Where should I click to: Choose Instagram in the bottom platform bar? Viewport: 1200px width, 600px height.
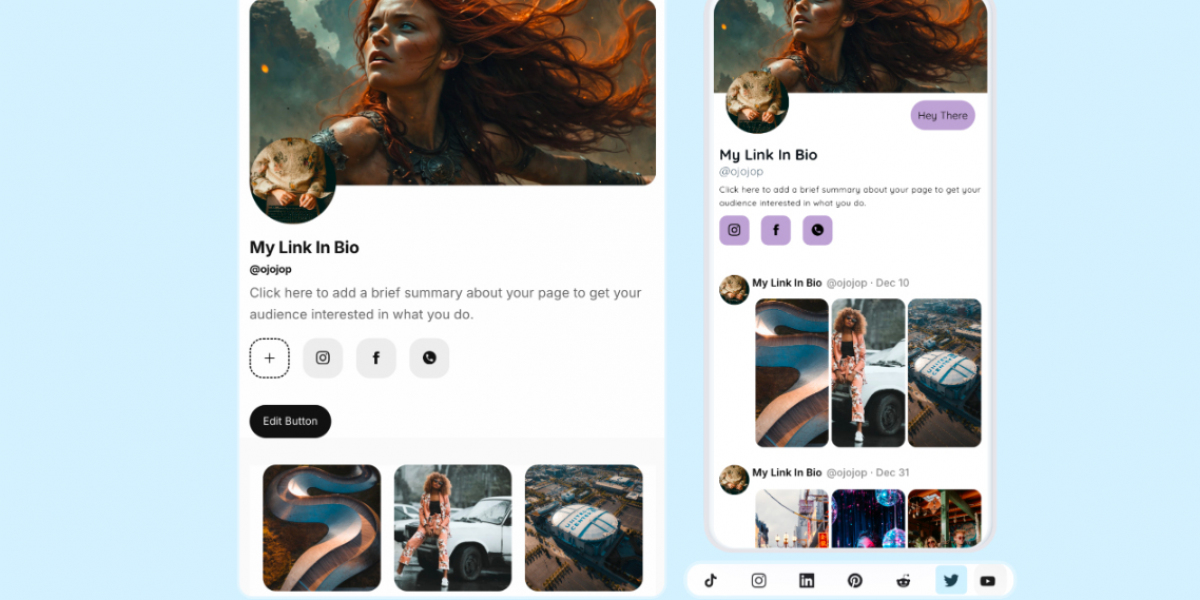(759, 581)
